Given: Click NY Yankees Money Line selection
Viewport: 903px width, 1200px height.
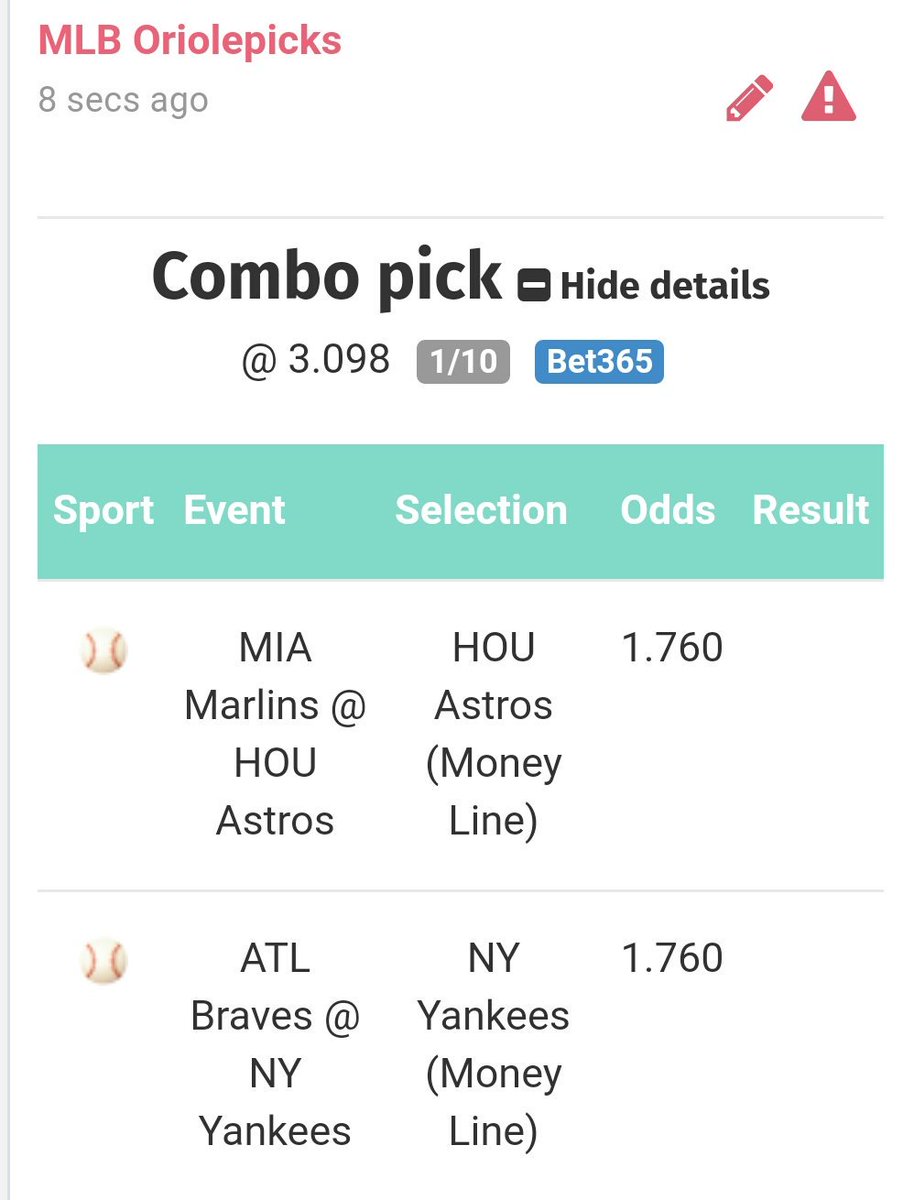Looking at the screenshot, I should click(494, 1045).
